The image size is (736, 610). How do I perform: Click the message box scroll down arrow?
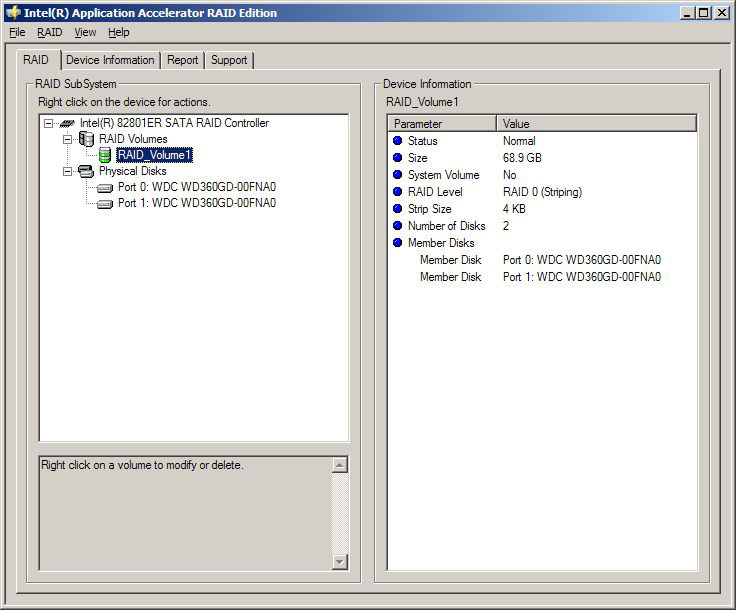point(339,561)
